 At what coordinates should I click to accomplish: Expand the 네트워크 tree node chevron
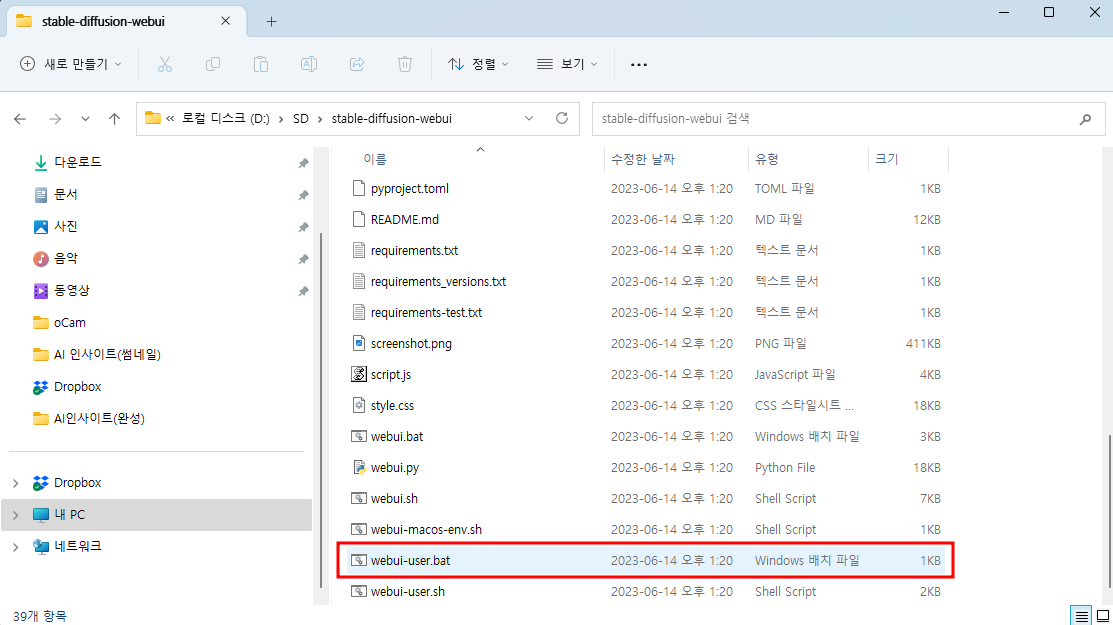[x=16, y=547]
